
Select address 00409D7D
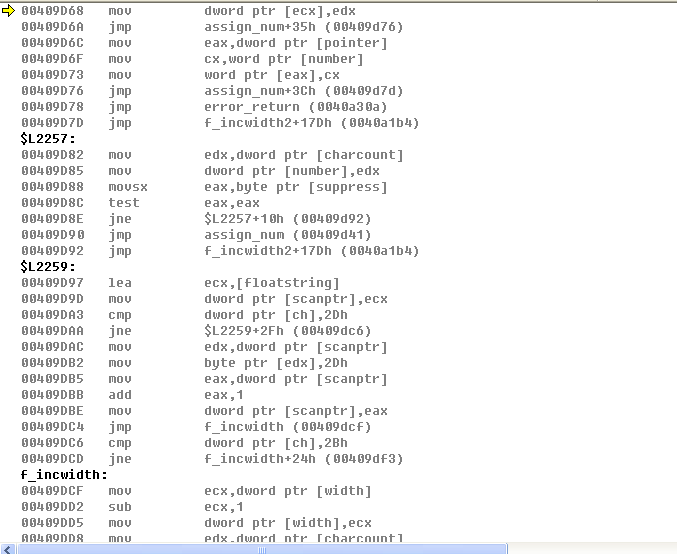click(52, 123)
